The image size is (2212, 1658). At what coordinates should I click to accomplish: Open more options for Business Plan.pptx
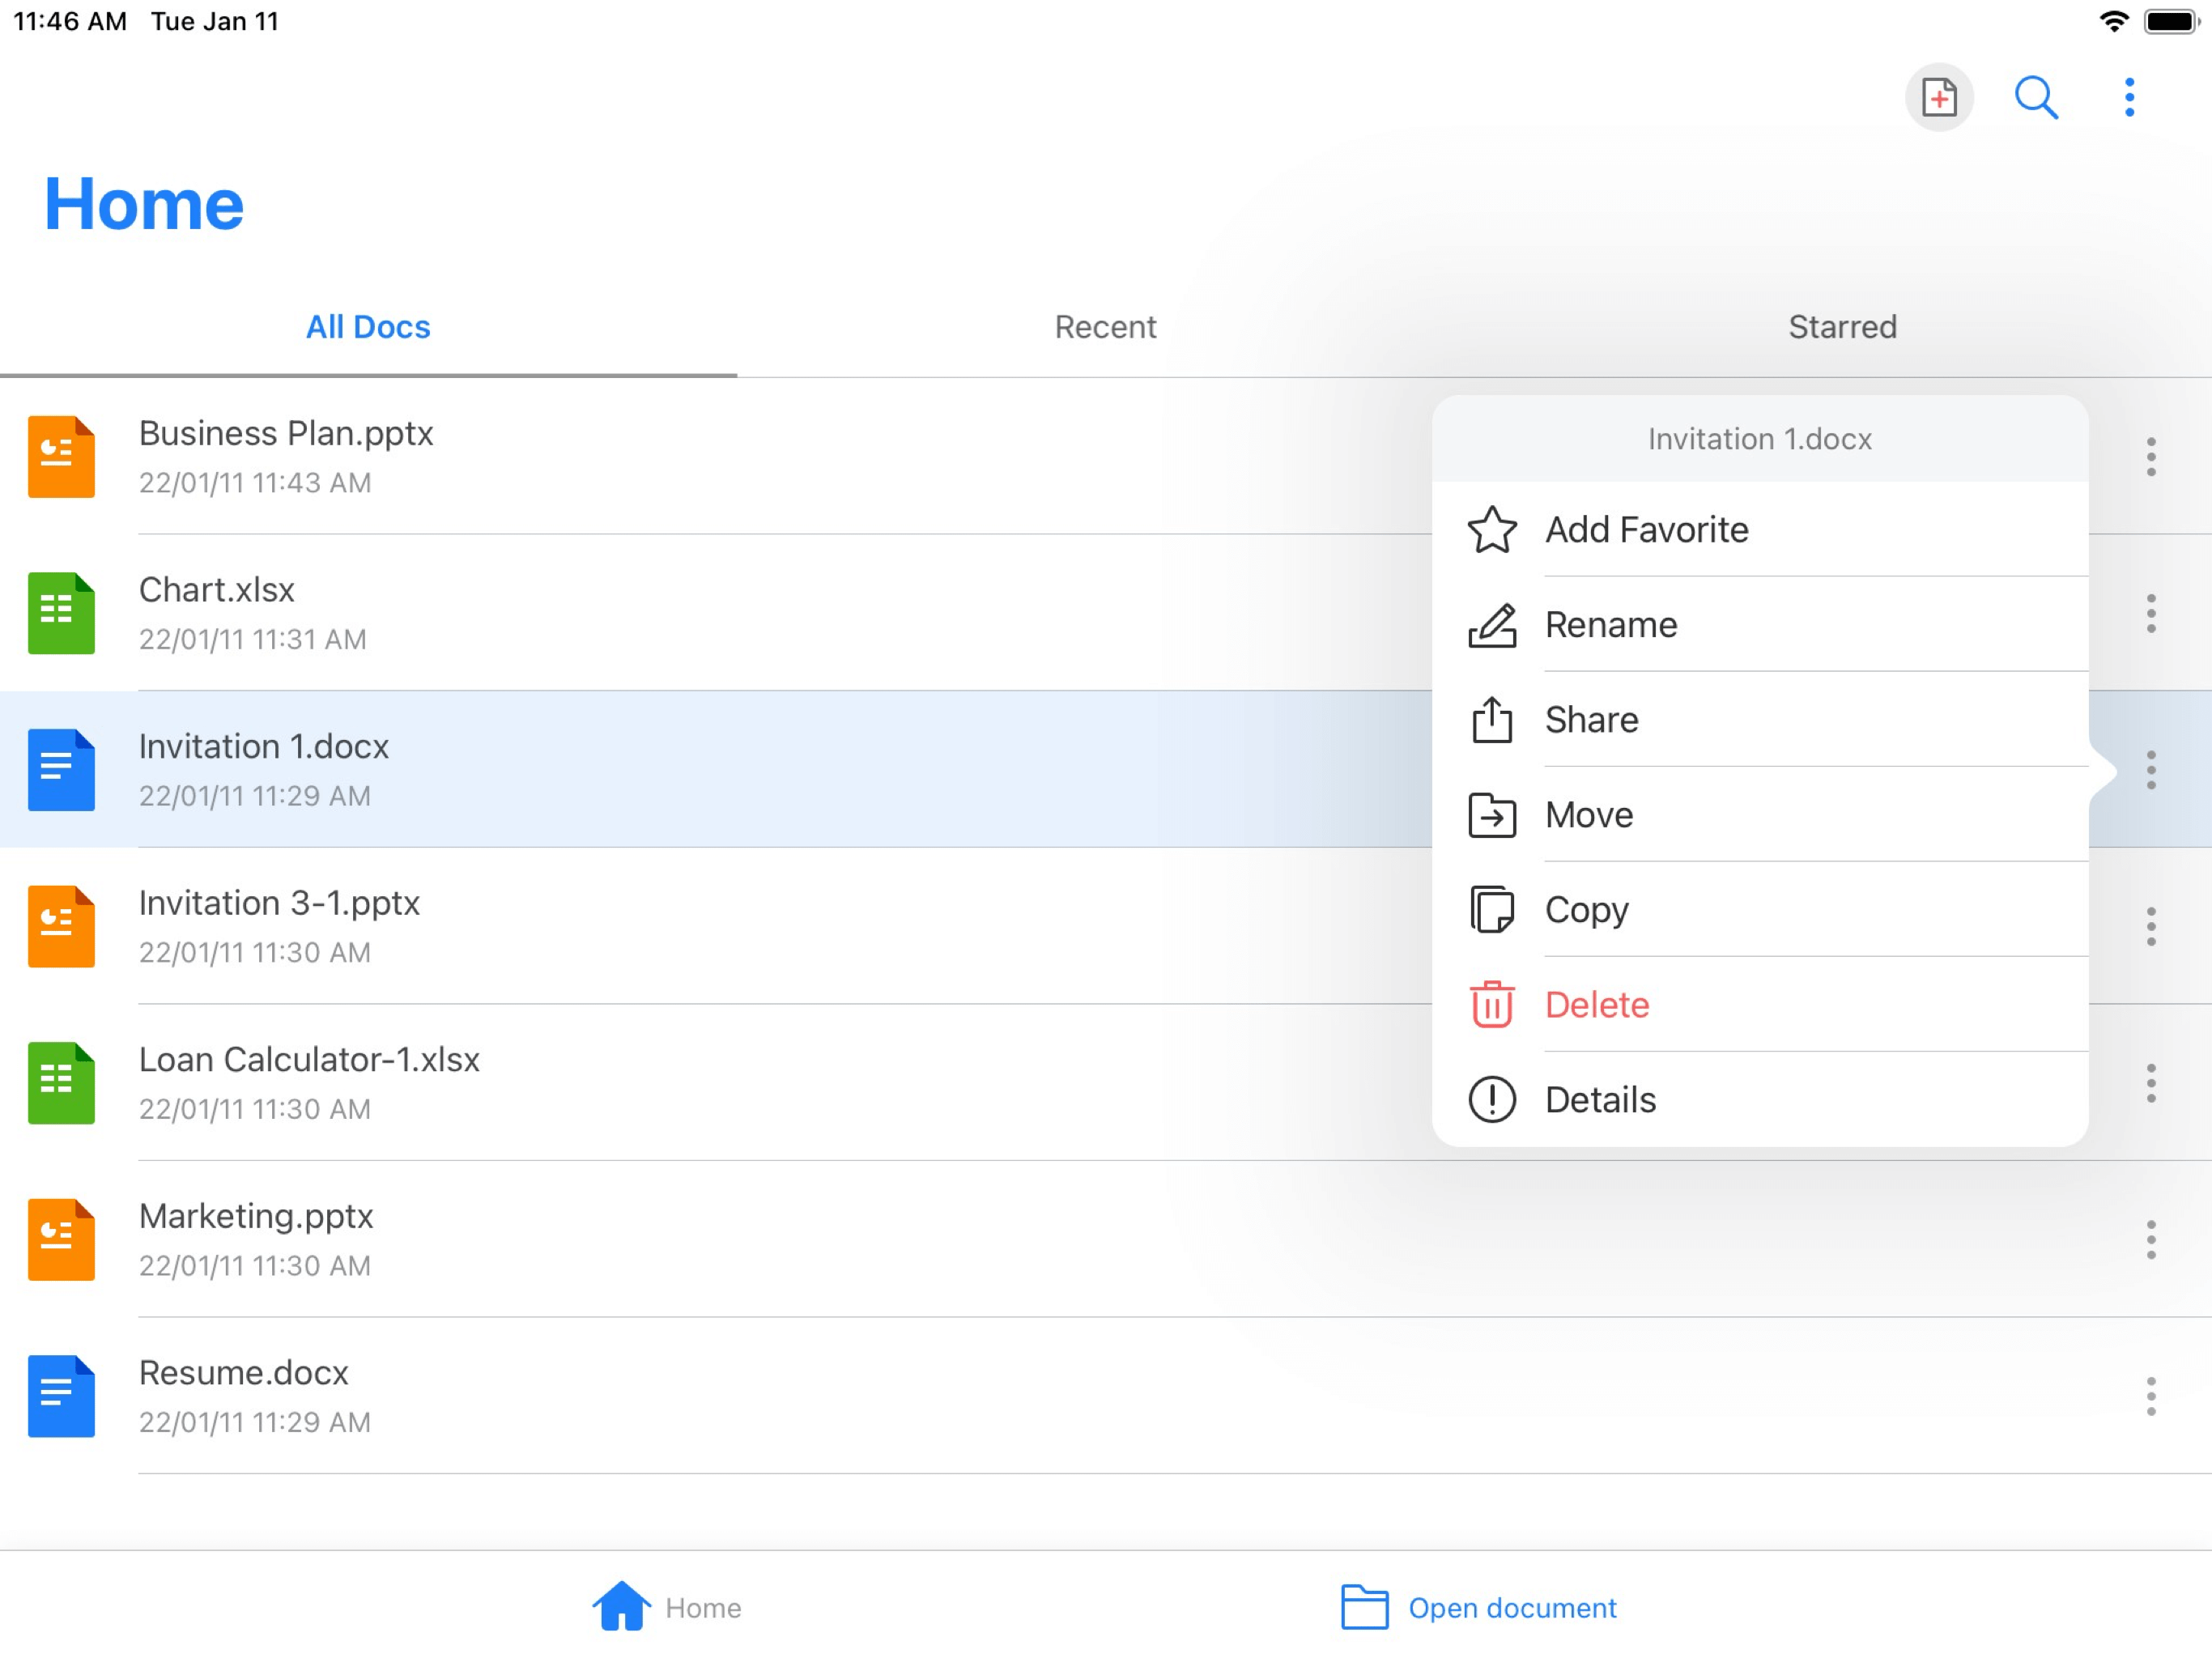click(x=2150, y=457)
